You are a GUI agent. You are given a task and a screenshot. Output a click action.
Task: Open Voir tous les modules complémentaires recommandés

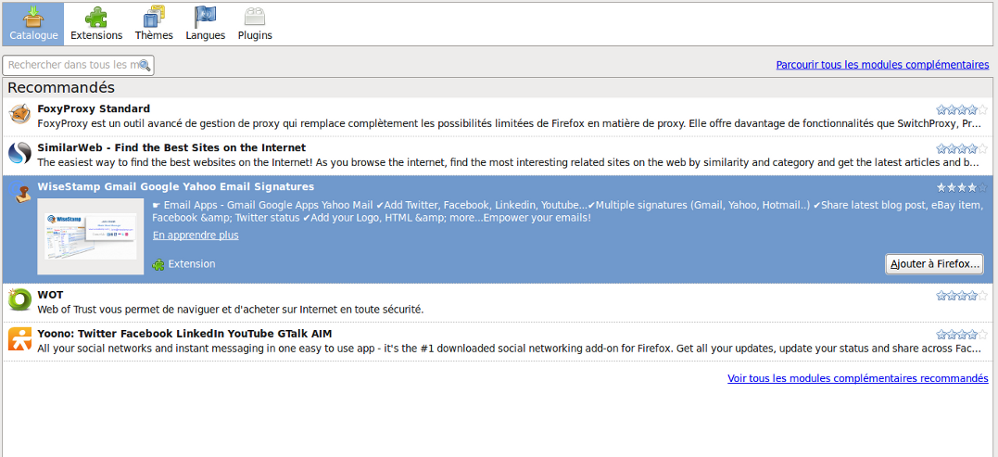click(858, 378)
